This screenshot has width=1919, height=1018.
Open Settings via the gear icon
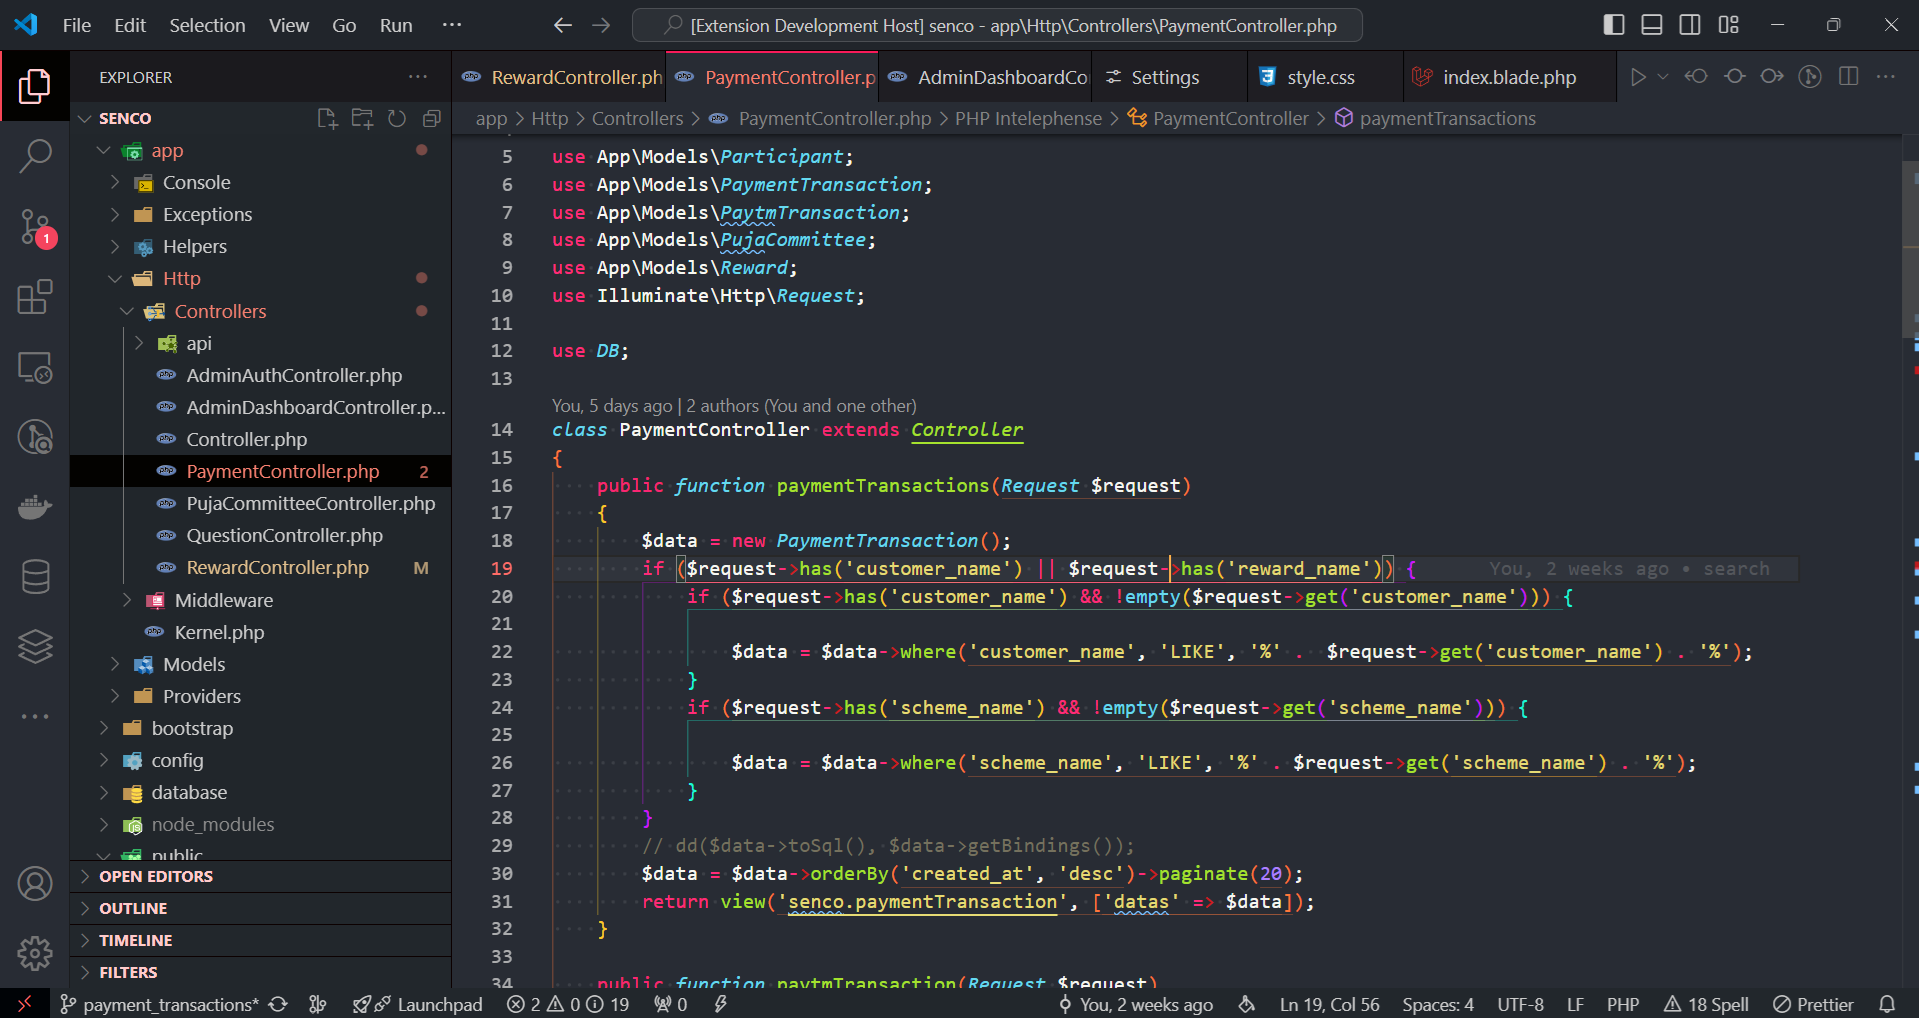(35, 954)
